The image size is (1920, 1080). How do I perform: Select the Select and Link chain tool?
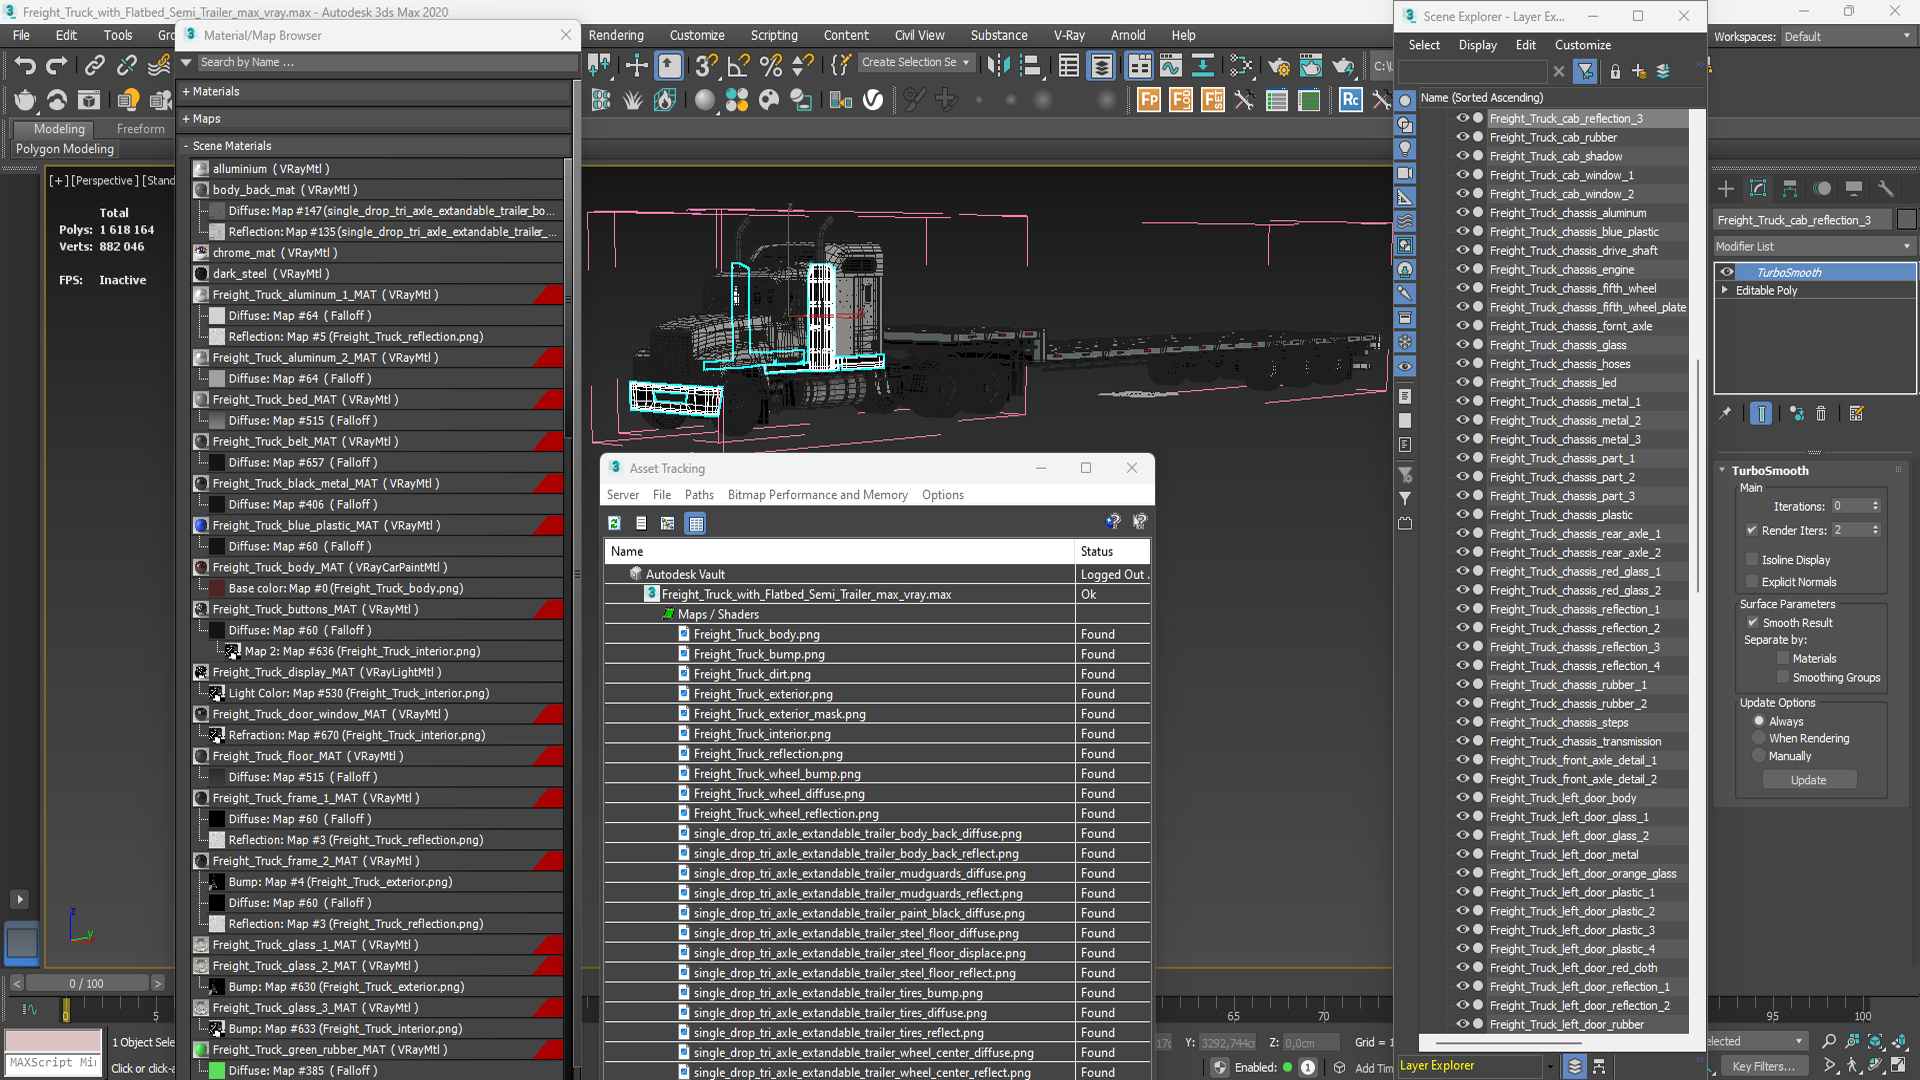click(x=94, y=66)
